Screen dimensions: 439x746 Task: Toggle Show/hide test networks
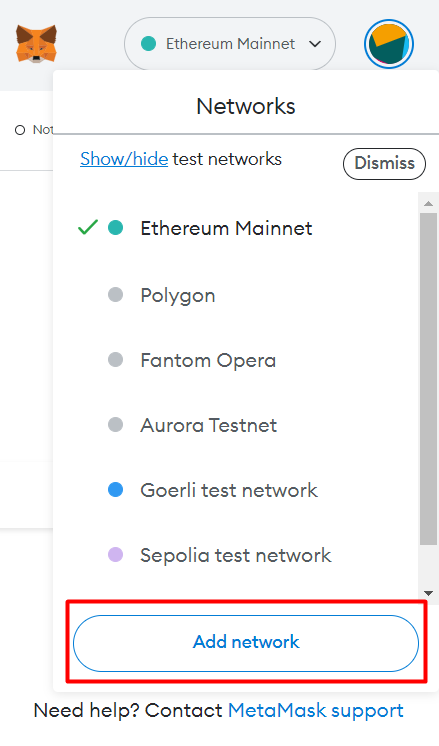point(124,159)
